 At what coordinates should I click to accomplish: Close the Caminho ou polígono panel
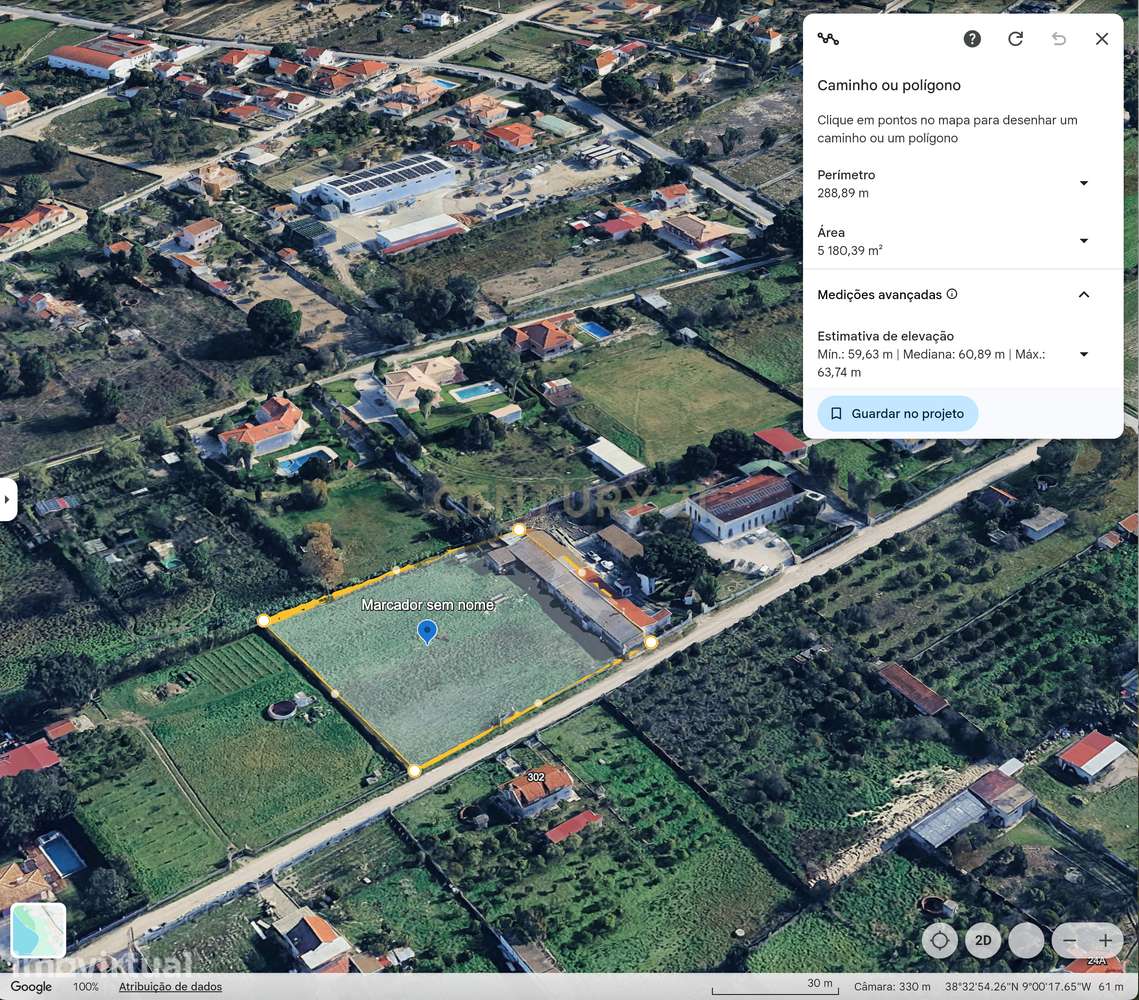click(1102, 38)
